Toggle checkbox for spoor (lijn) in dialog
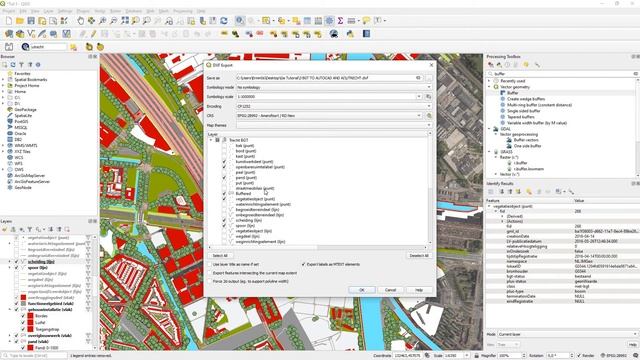 (224, 225)
